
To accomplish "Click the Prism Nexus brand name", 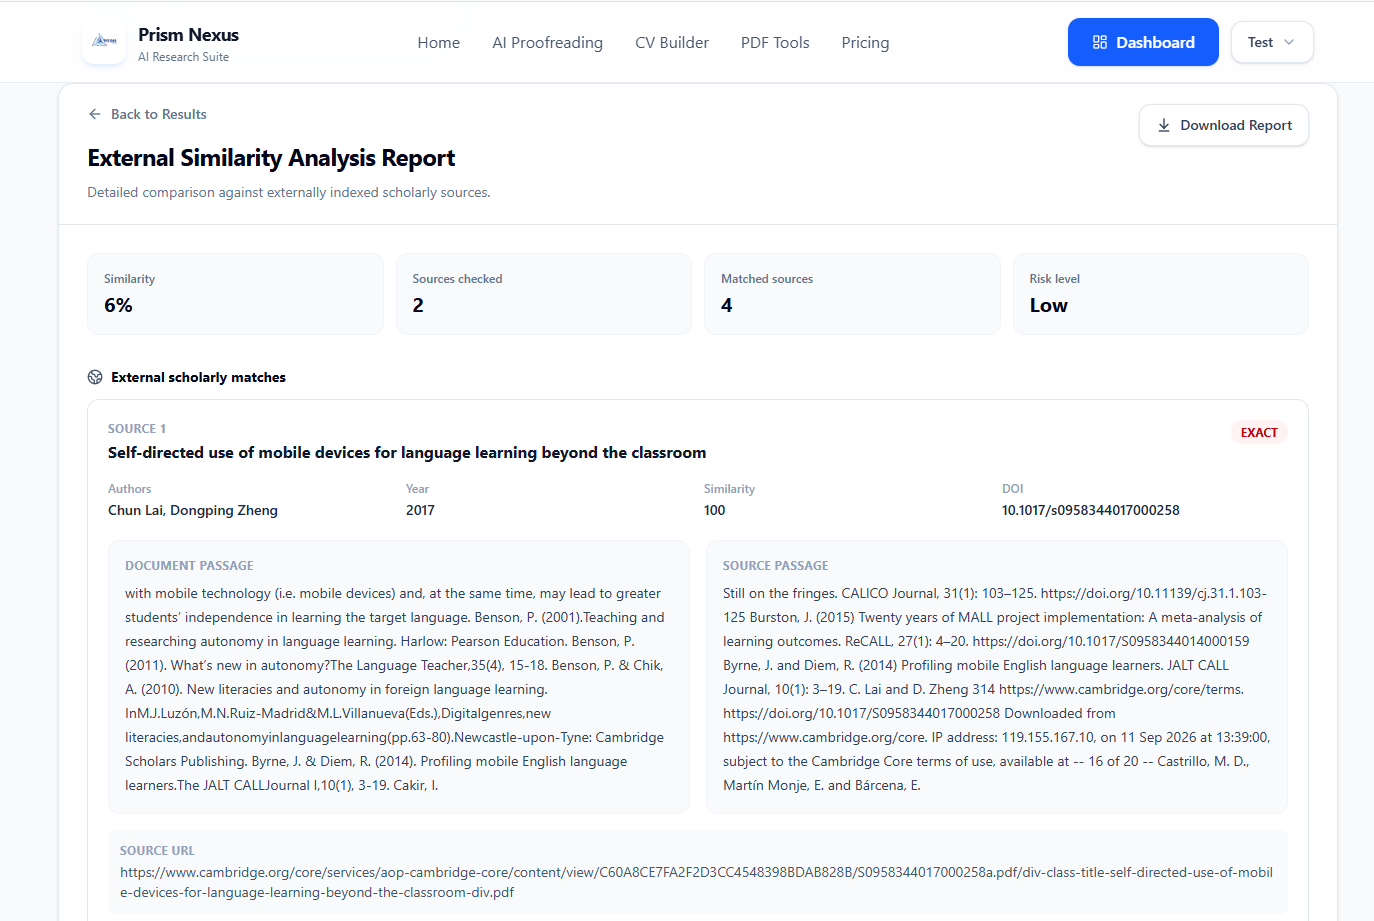I will pos(188,35).
